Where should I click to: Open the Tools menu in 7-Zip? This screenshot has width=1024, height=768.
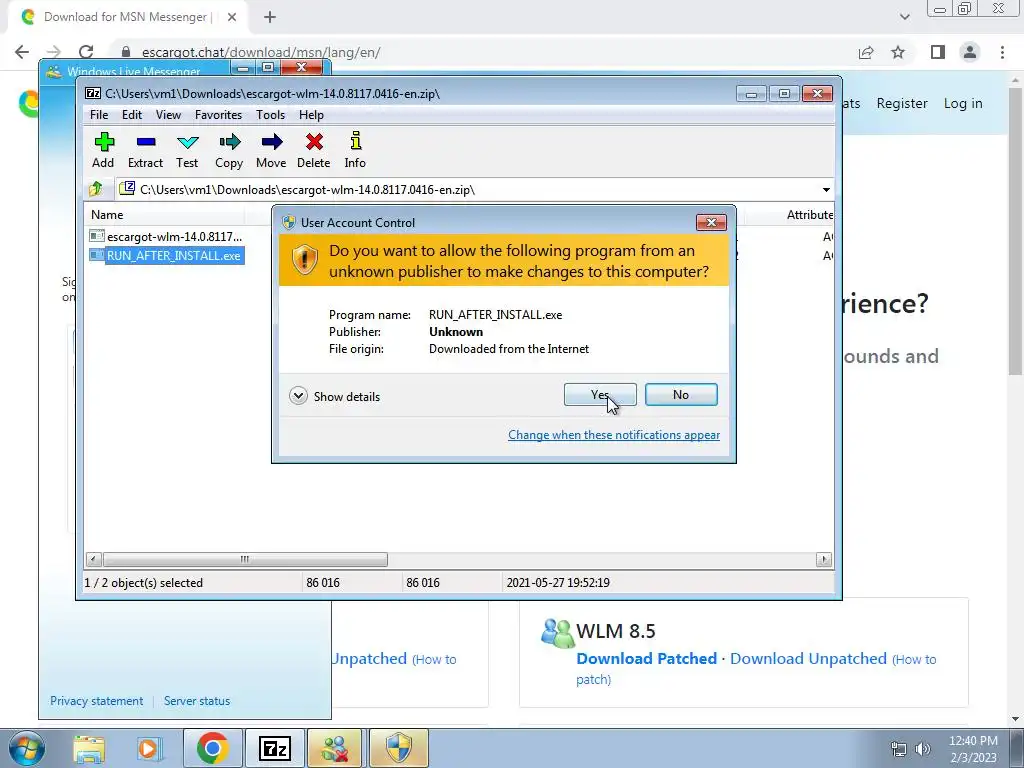tap(270, 115)
